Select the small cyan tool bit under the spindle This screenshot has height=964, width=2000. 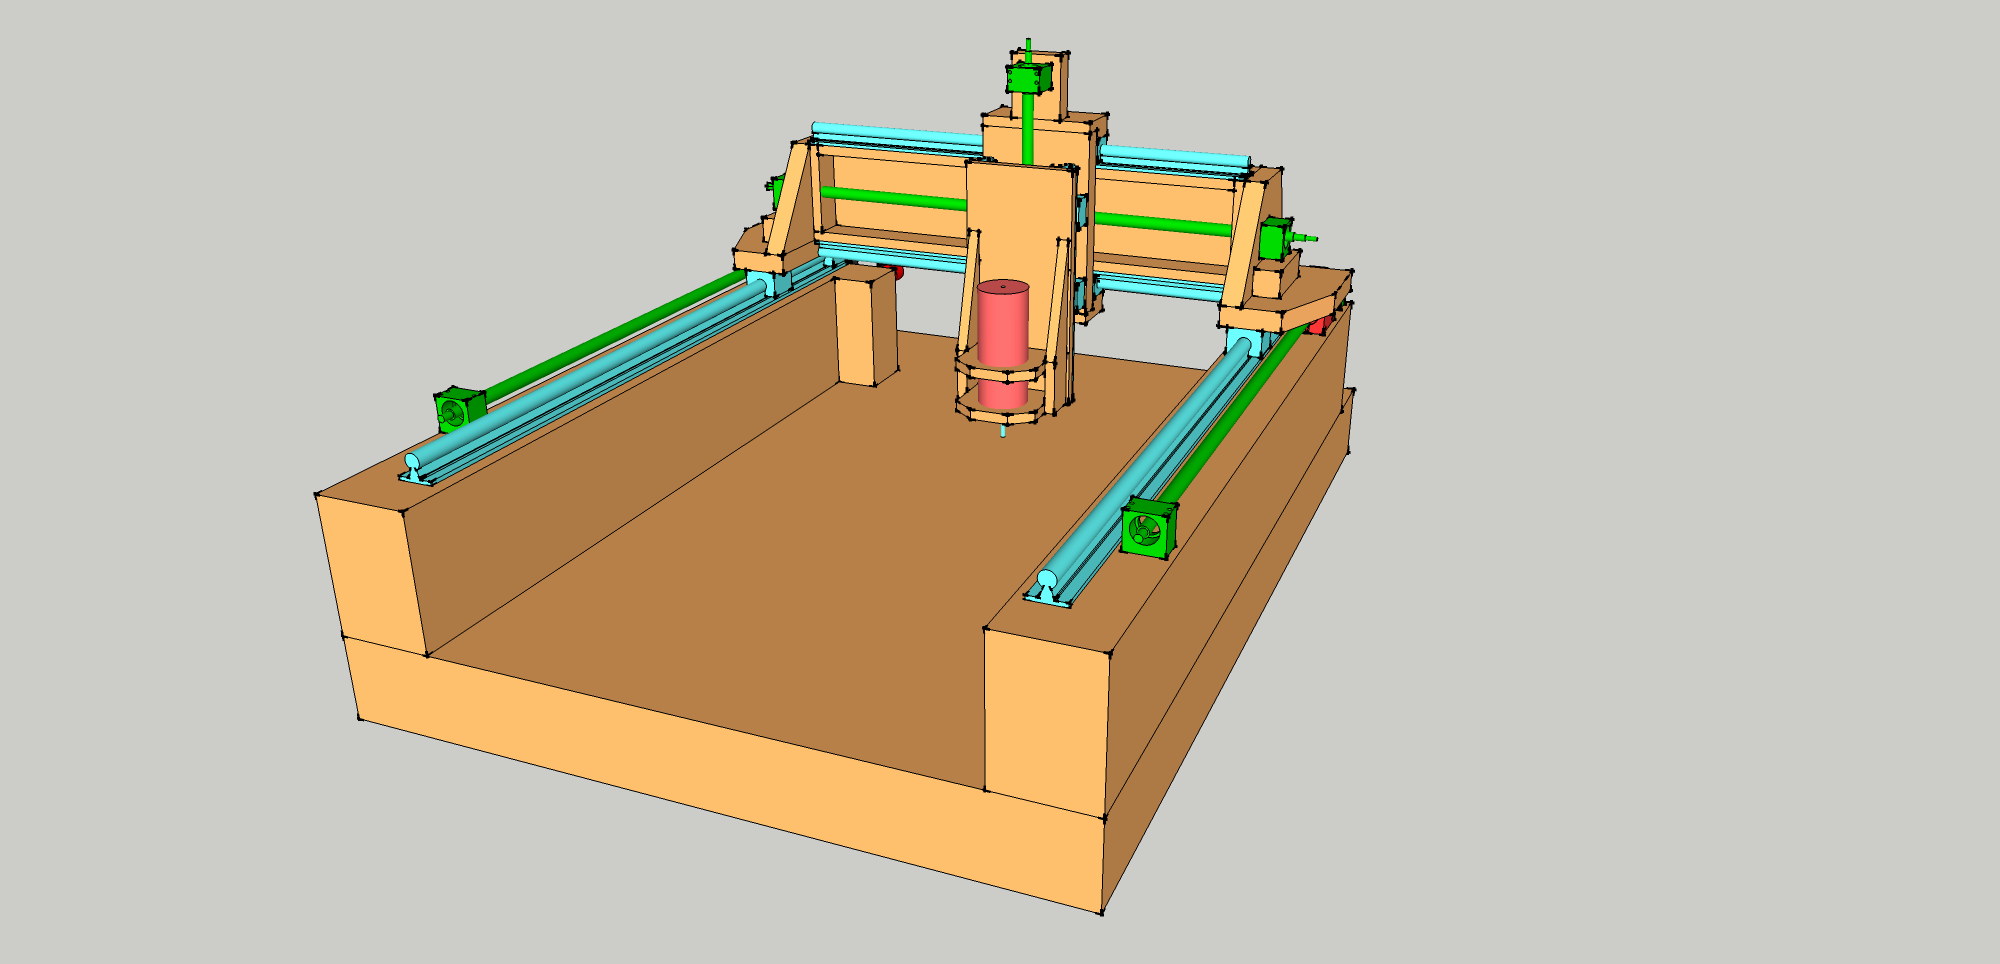click(x=1002, y=431)
